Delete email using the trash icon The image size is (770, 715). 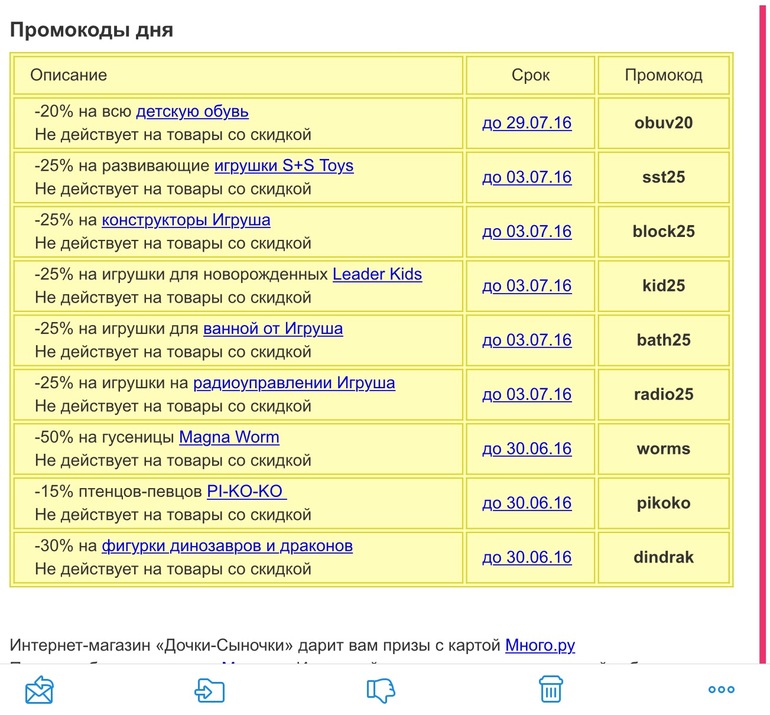pyautogui.click(x=550, y=690)
